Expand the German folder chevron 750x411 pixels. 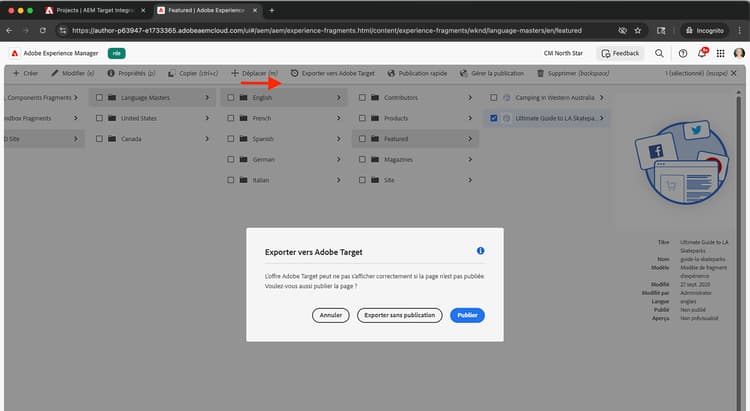(339, 159)
